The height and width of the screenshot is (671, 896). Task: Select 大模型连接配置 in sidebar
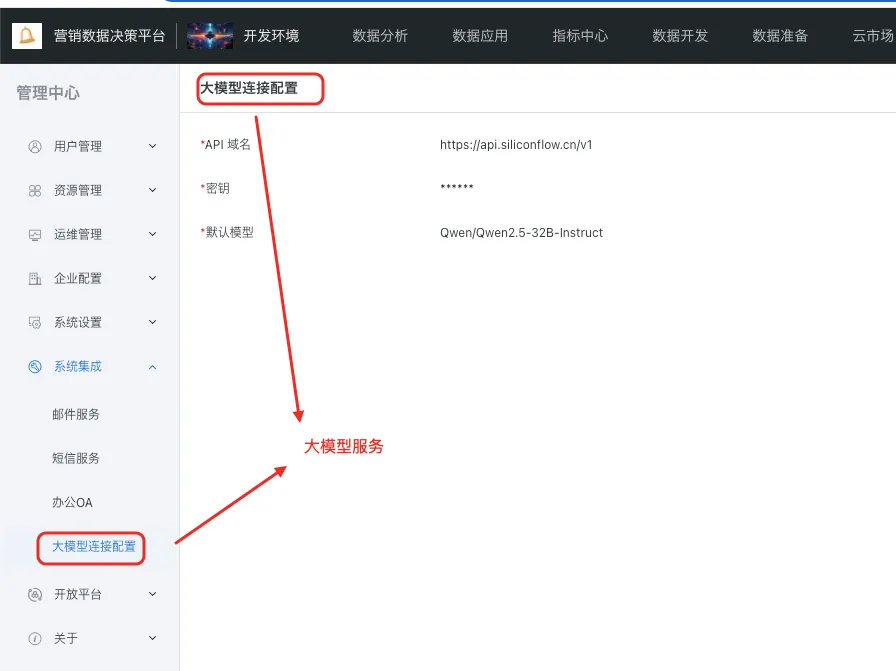[x=94, y=547]
